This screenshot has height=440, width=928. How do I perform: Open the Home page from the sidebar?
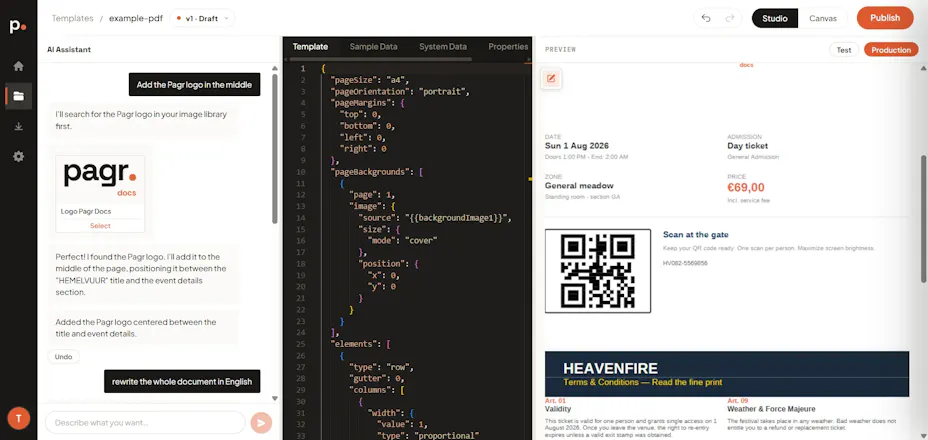click(18, 66)
